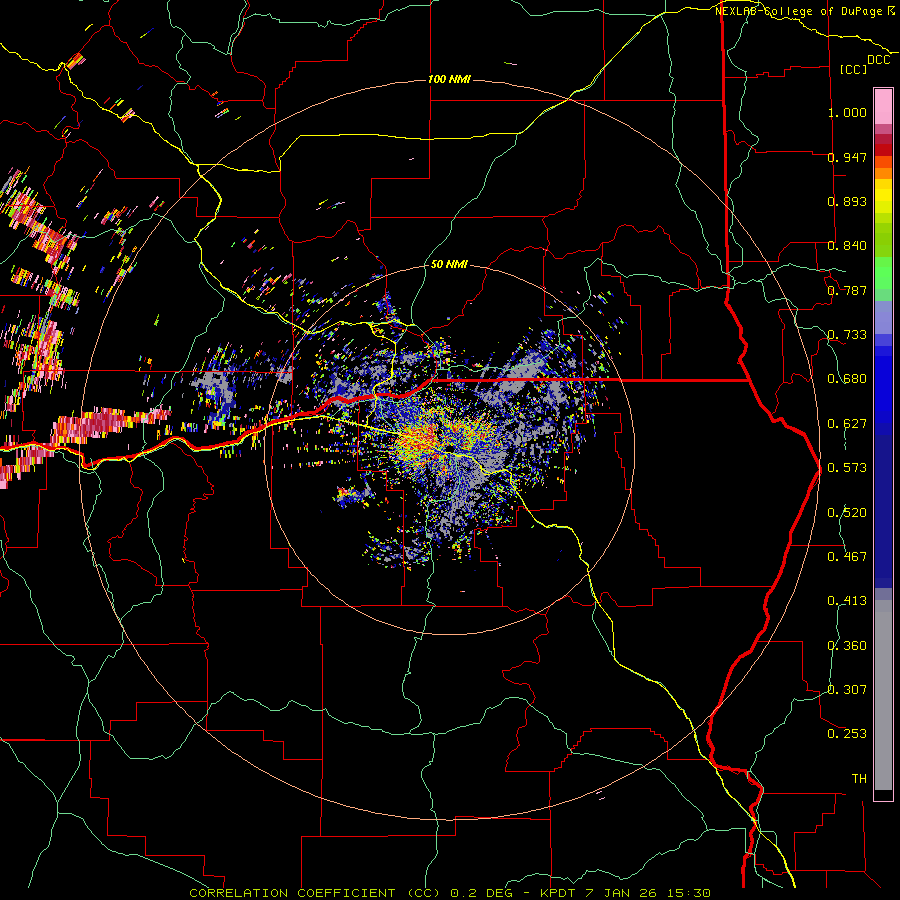Viewport: 900px width, 900px height.
Task: Click the 1.000 value on the CC scale
Action: (847, 112)
